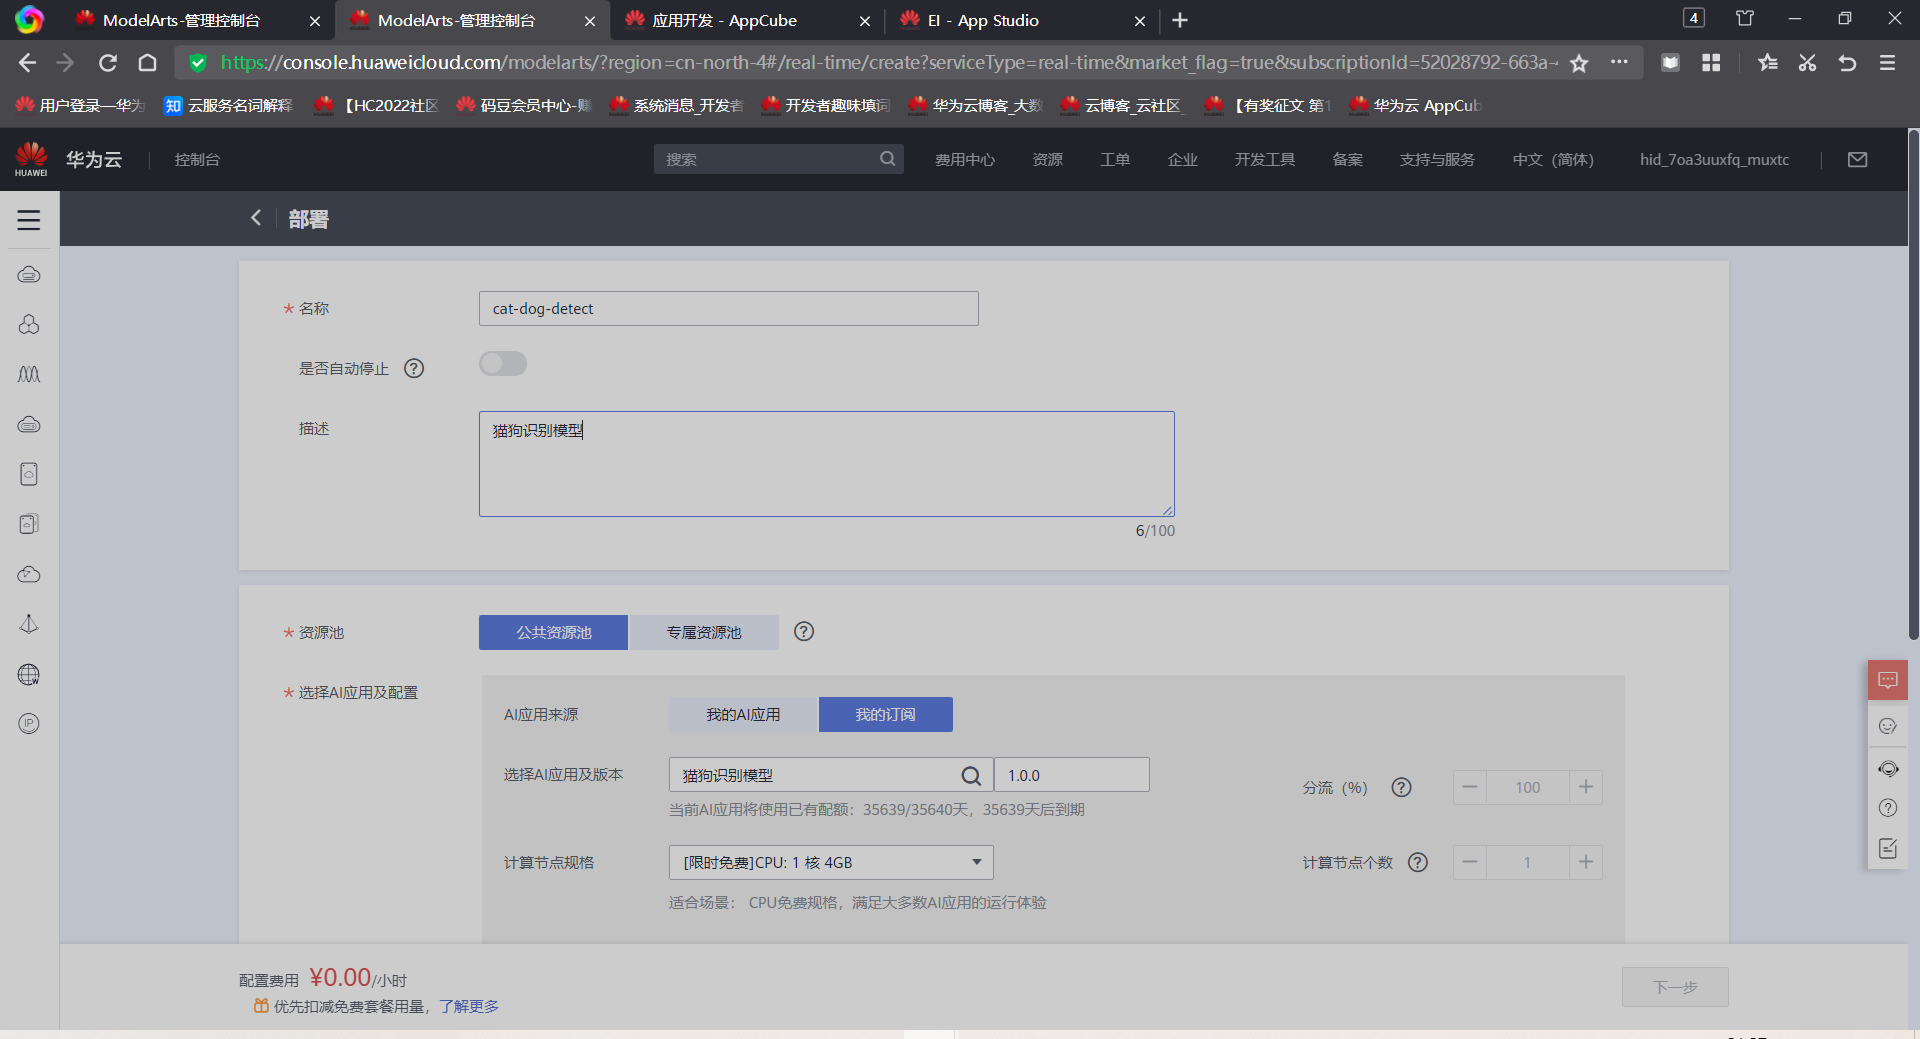1920x1039 pixels.
Task: Select 我的AI应用 as source
Action: 743,715
